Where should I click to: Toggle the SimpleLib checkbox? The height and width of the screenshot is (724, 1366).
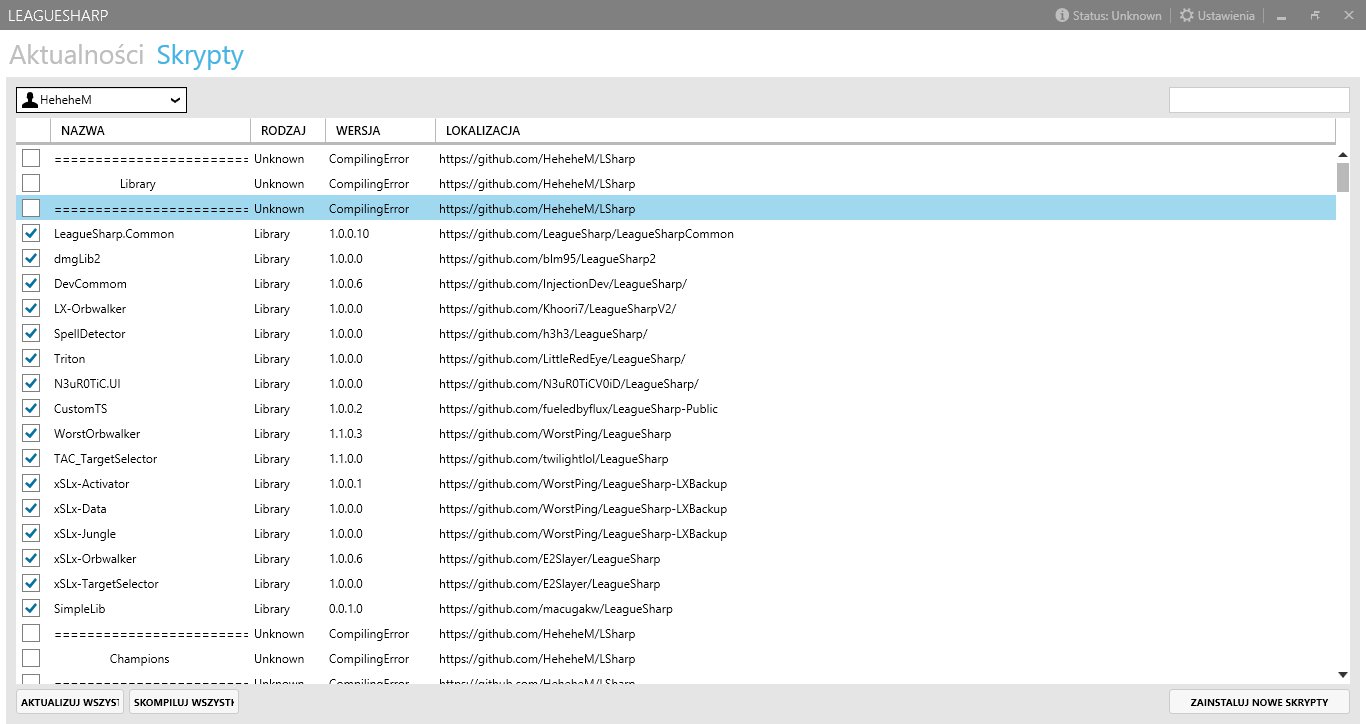point(31,608)
